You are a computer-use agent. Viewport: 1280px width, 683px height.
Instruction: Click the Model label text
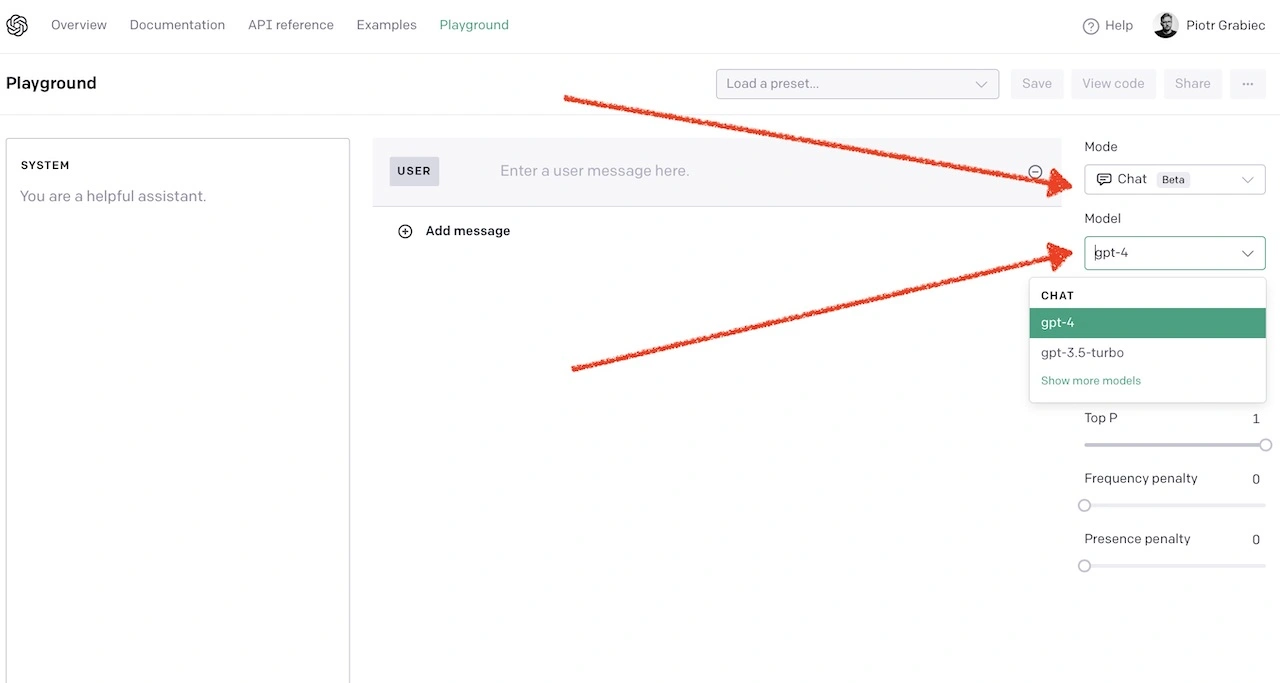point(1102,219)
